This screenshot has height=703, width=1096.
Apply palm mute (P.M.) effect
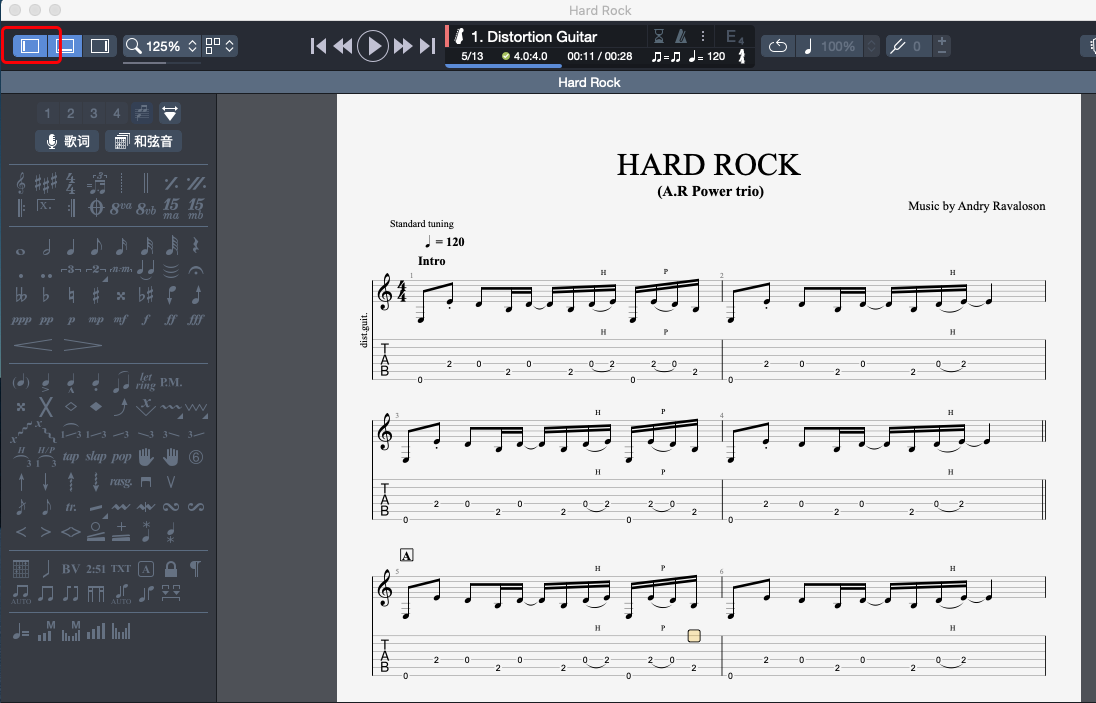(x=170, y=381)
